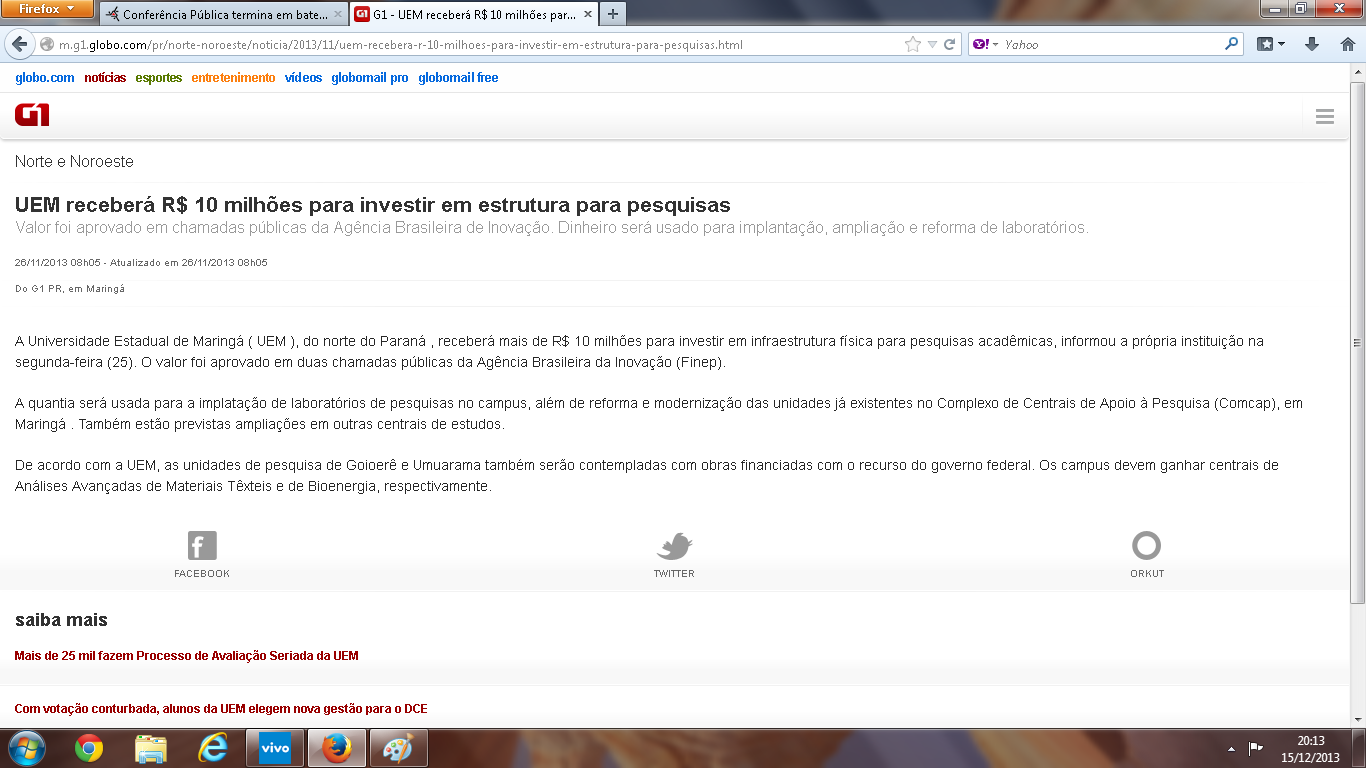Open the esportes link in top navigation

[159, 78]
